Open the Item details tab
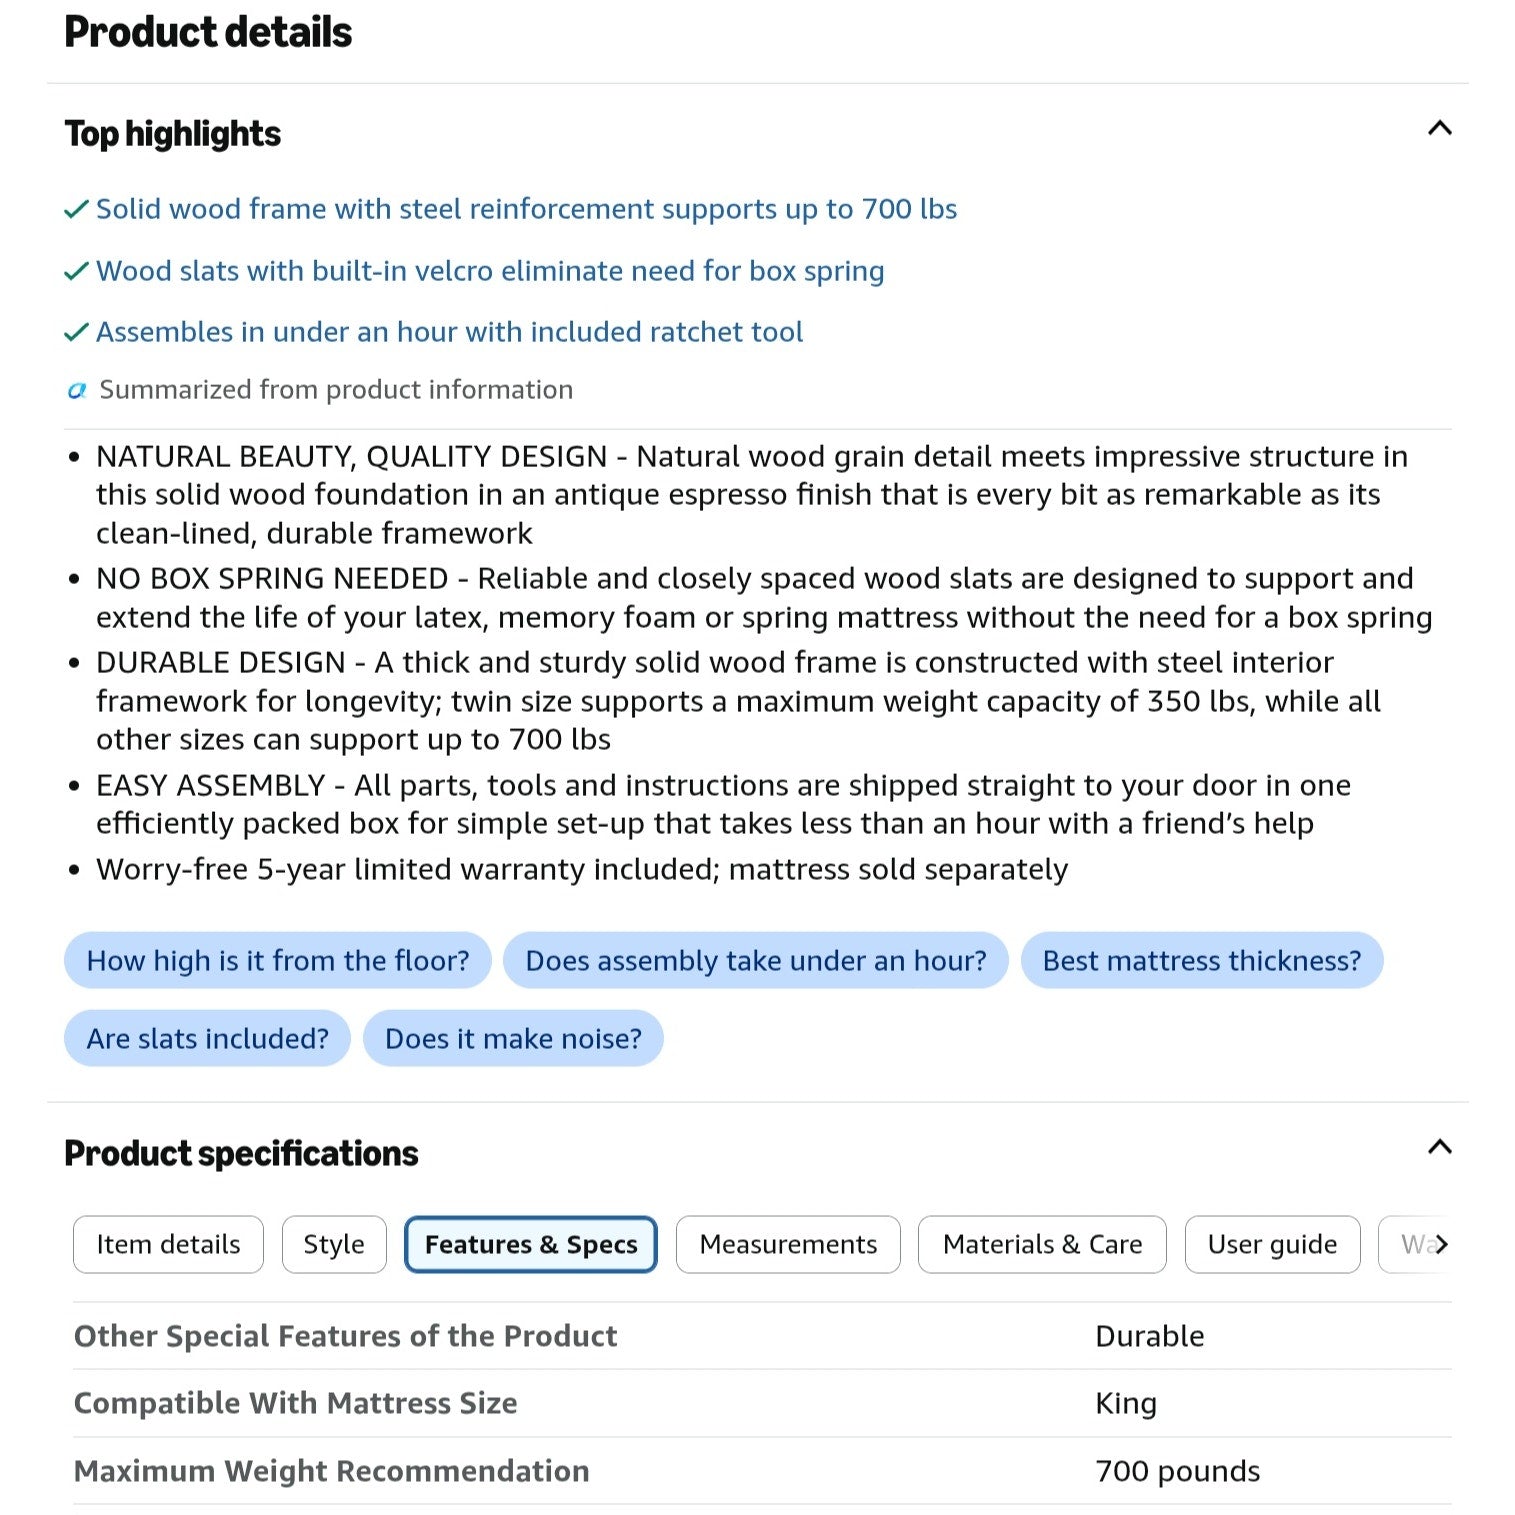The image size is (1515, 1515). tap(168, 1244)
